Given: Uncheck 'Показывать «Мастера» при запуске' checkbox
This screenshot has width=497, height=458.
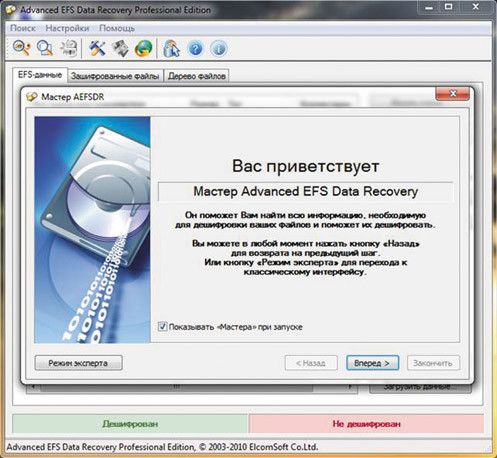Looking at the screenshot, I should (x=162, y=326).
